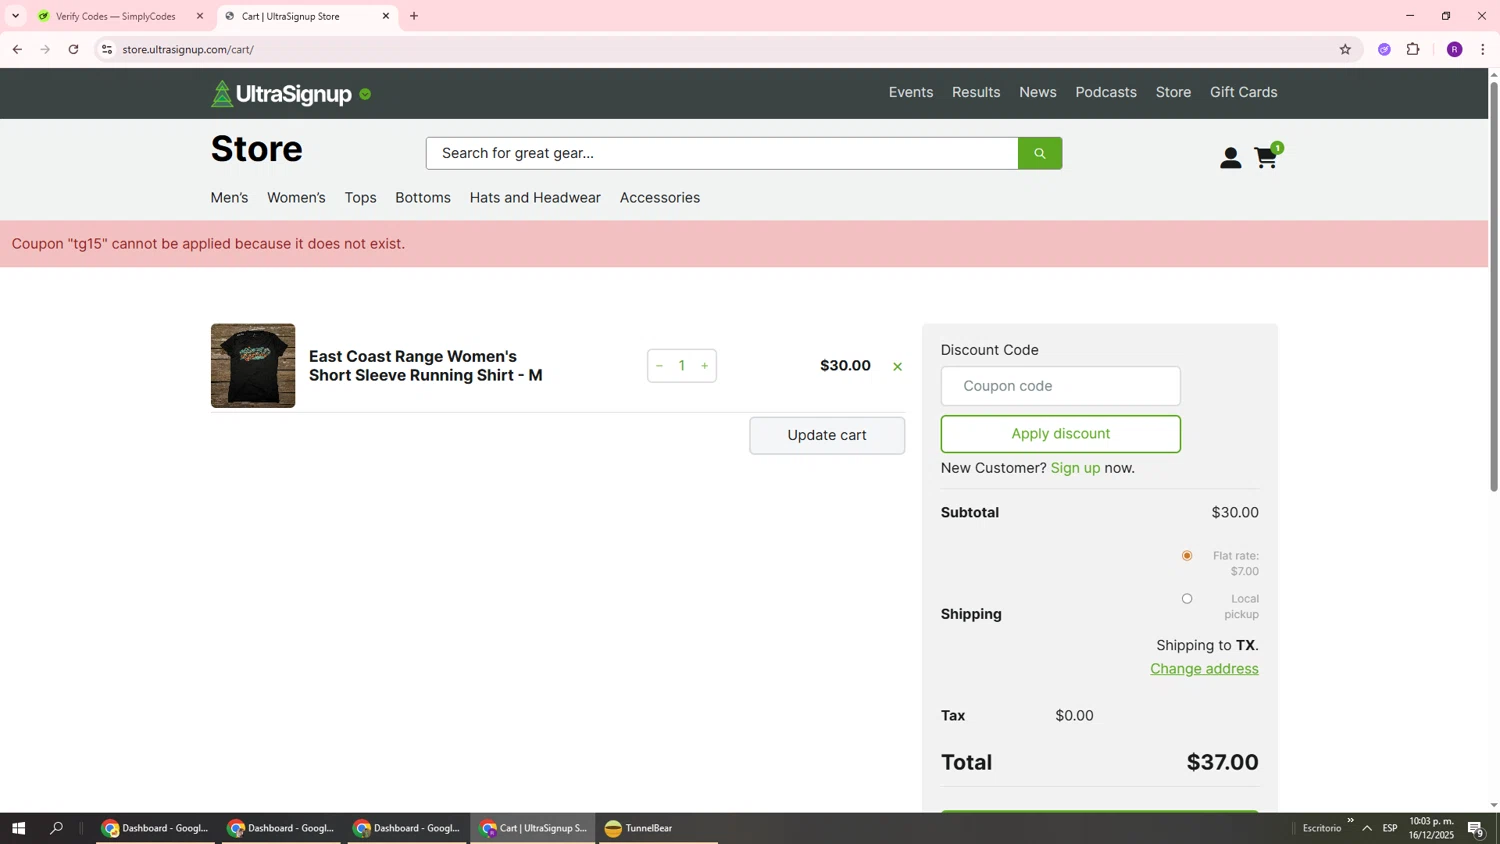
Task: Open the notification center icon
Action: click(x=1475, y=828)
